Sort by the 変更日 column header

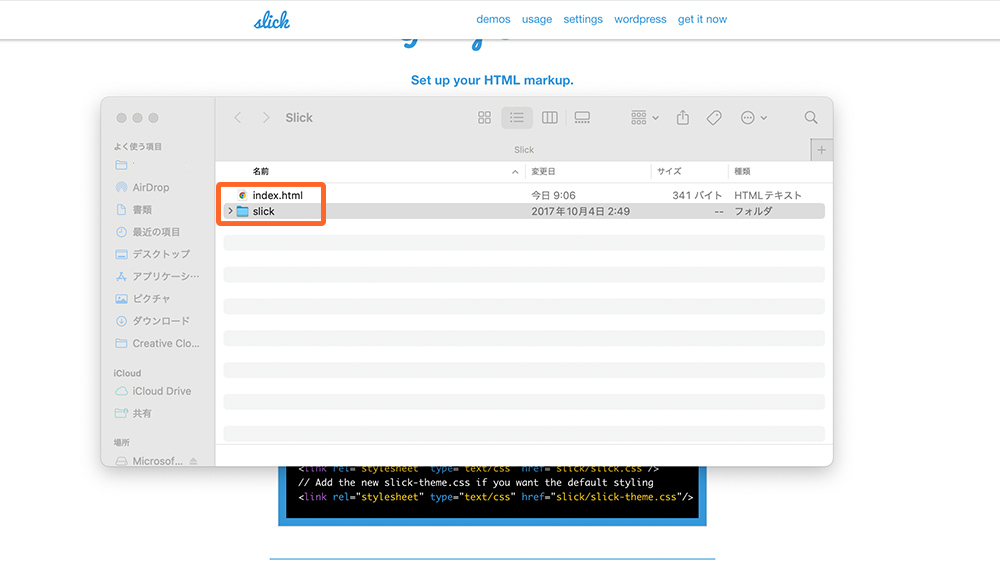pyautogui.click(x=543, y=171)
